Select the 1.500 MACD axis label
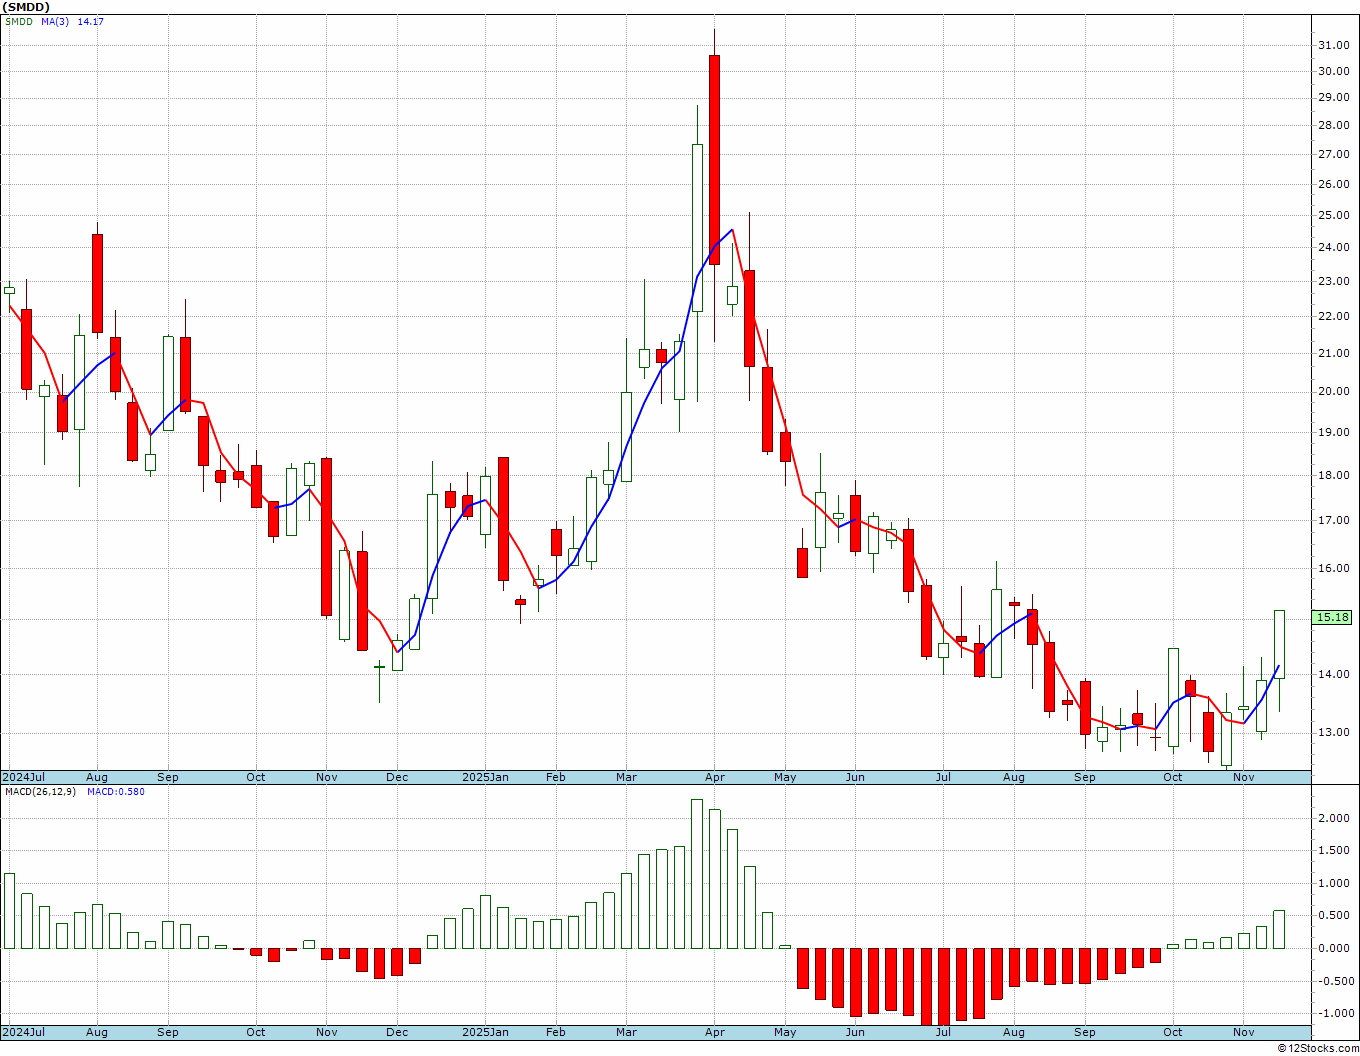Image resolution: width=1360 pixels, height=1056 pixels. pos(1334,851)
